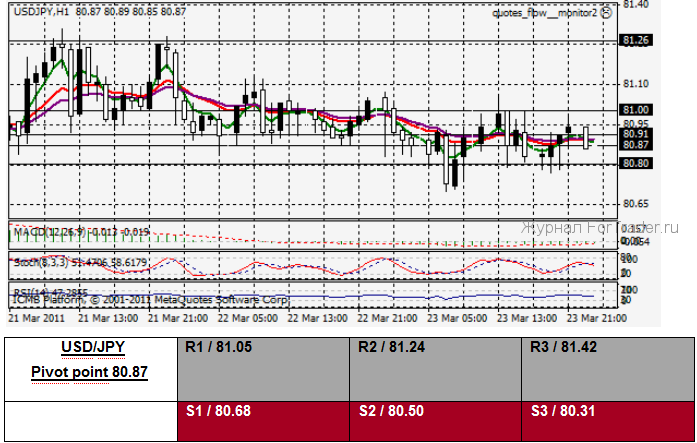Click the 22 Mar 21:00 time label

(x=387, y=318)
